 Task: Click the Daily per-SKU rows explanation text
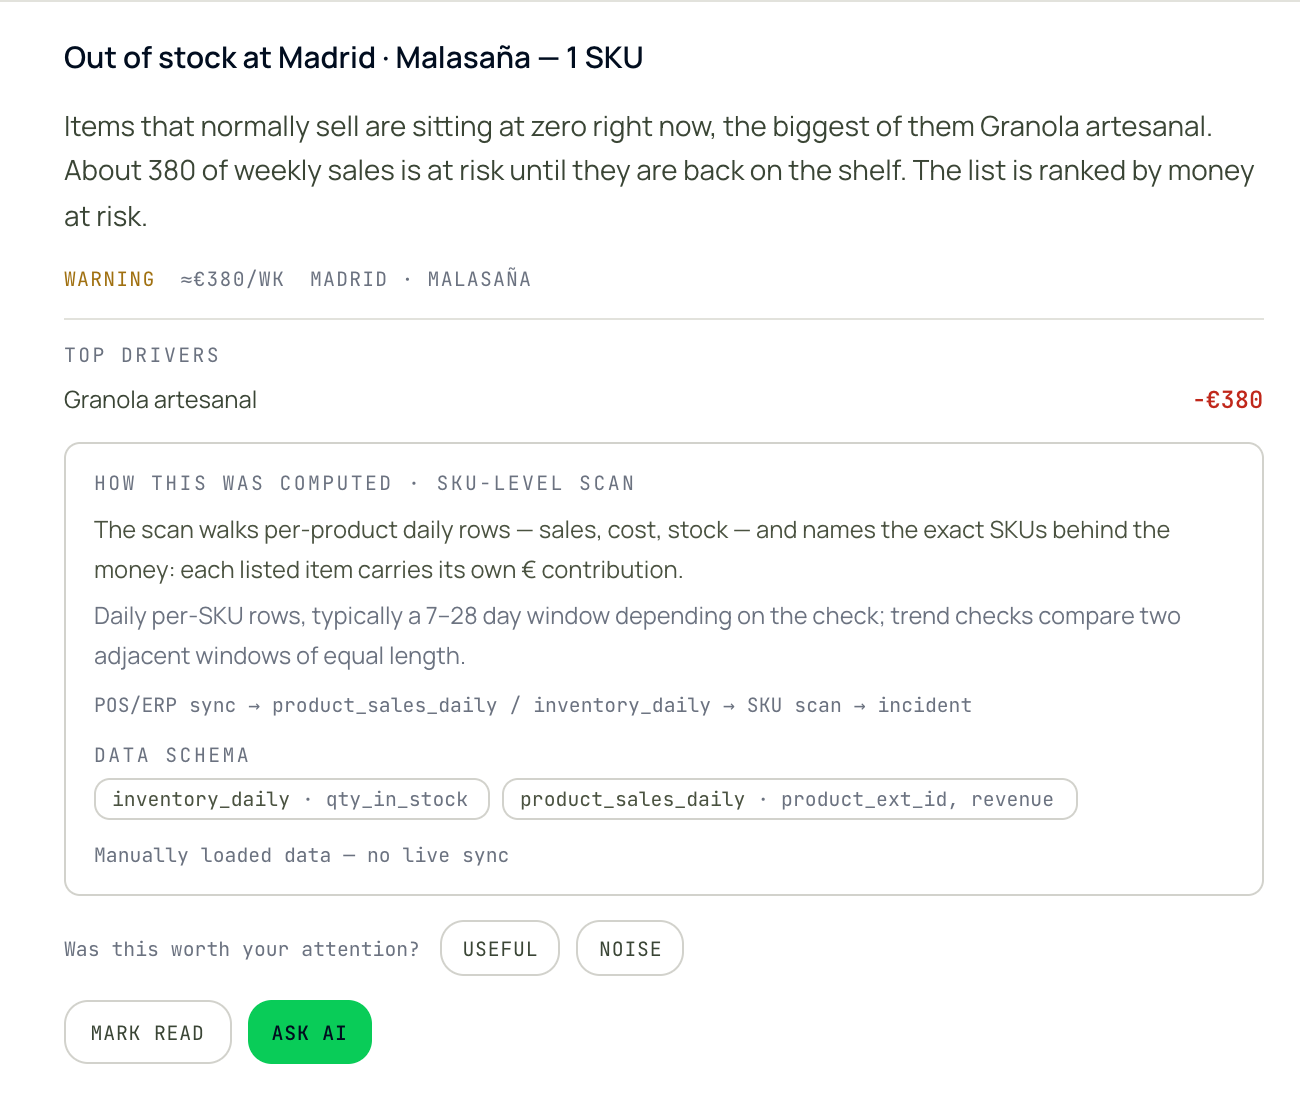[x=637, y=636]
